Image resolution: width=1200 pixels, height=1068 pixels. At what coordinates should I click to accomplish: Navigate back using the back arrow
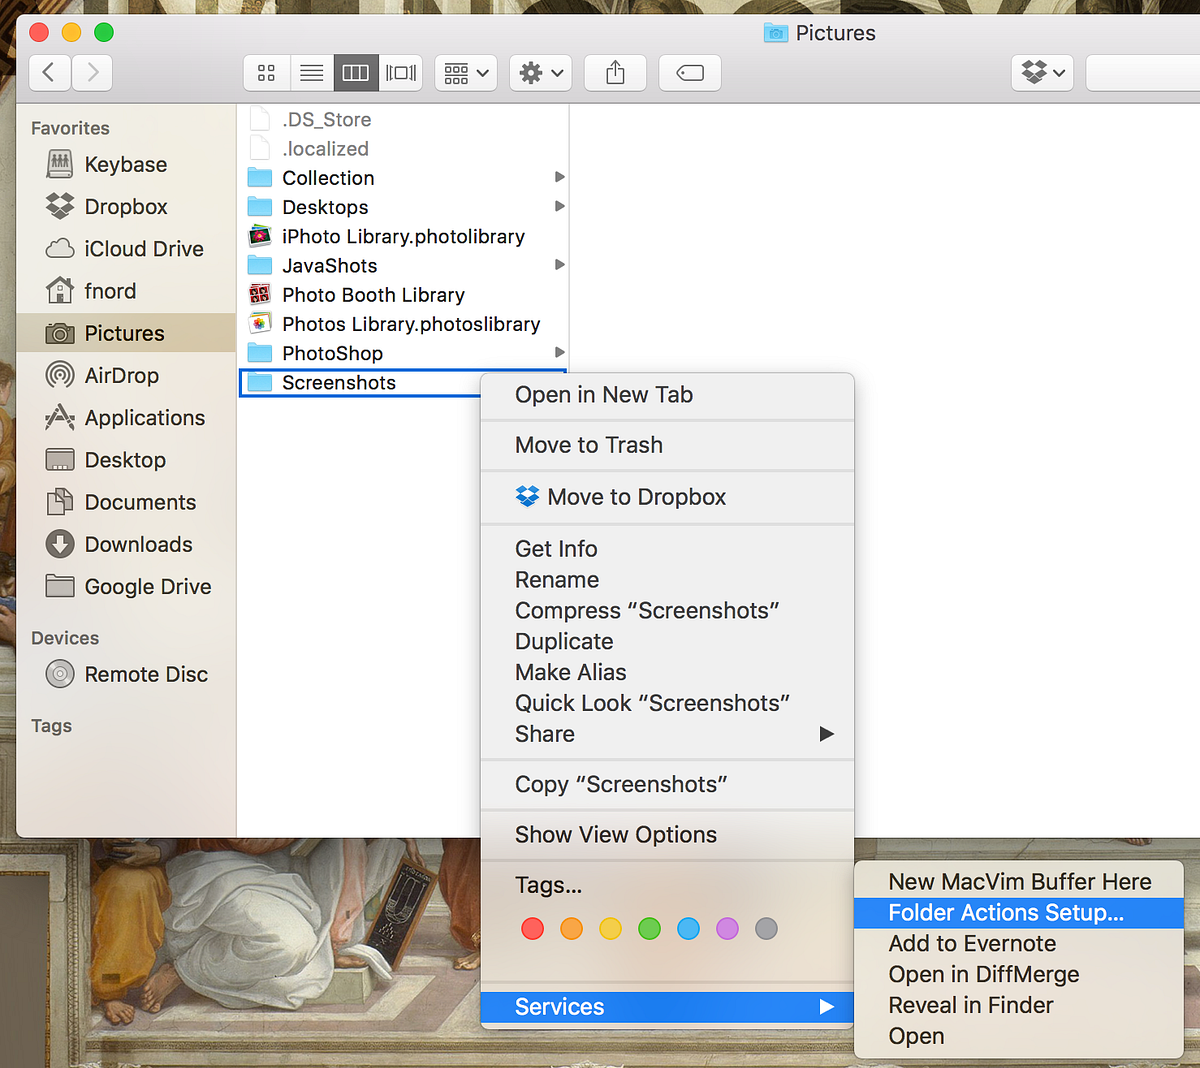click(49, 72)
